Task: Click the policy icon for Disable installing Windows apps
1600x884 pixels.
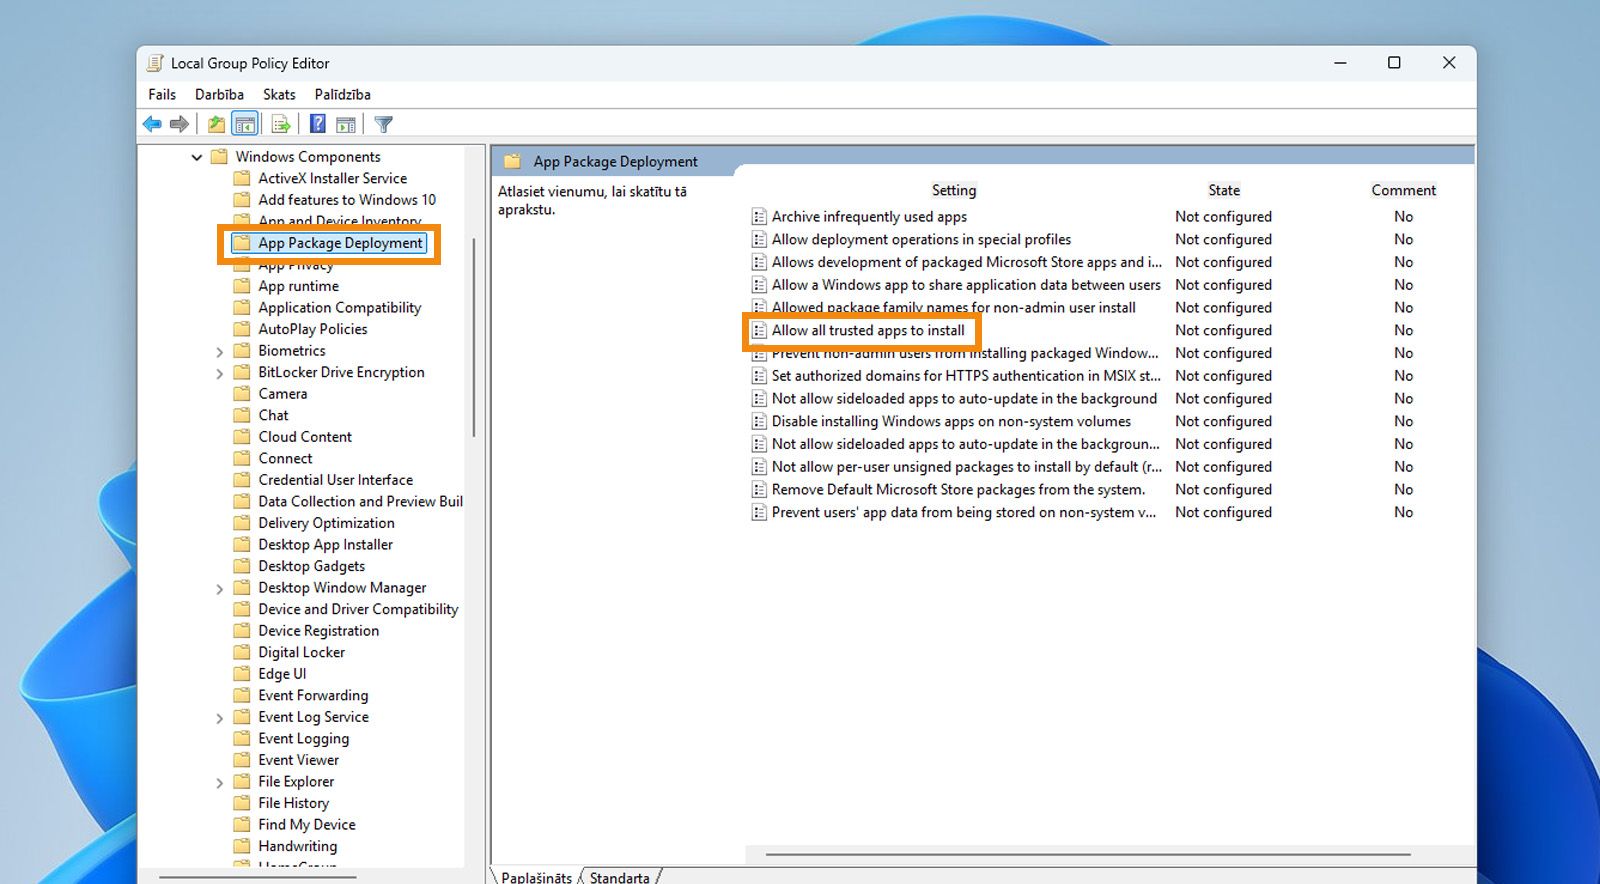Action: 759,422
